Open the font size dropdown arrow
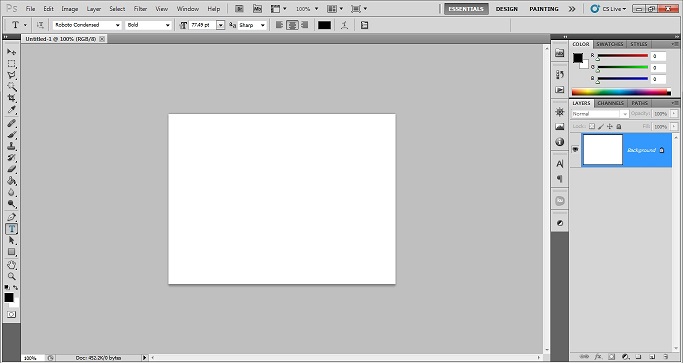683x363 pixels. coord(220,25)
